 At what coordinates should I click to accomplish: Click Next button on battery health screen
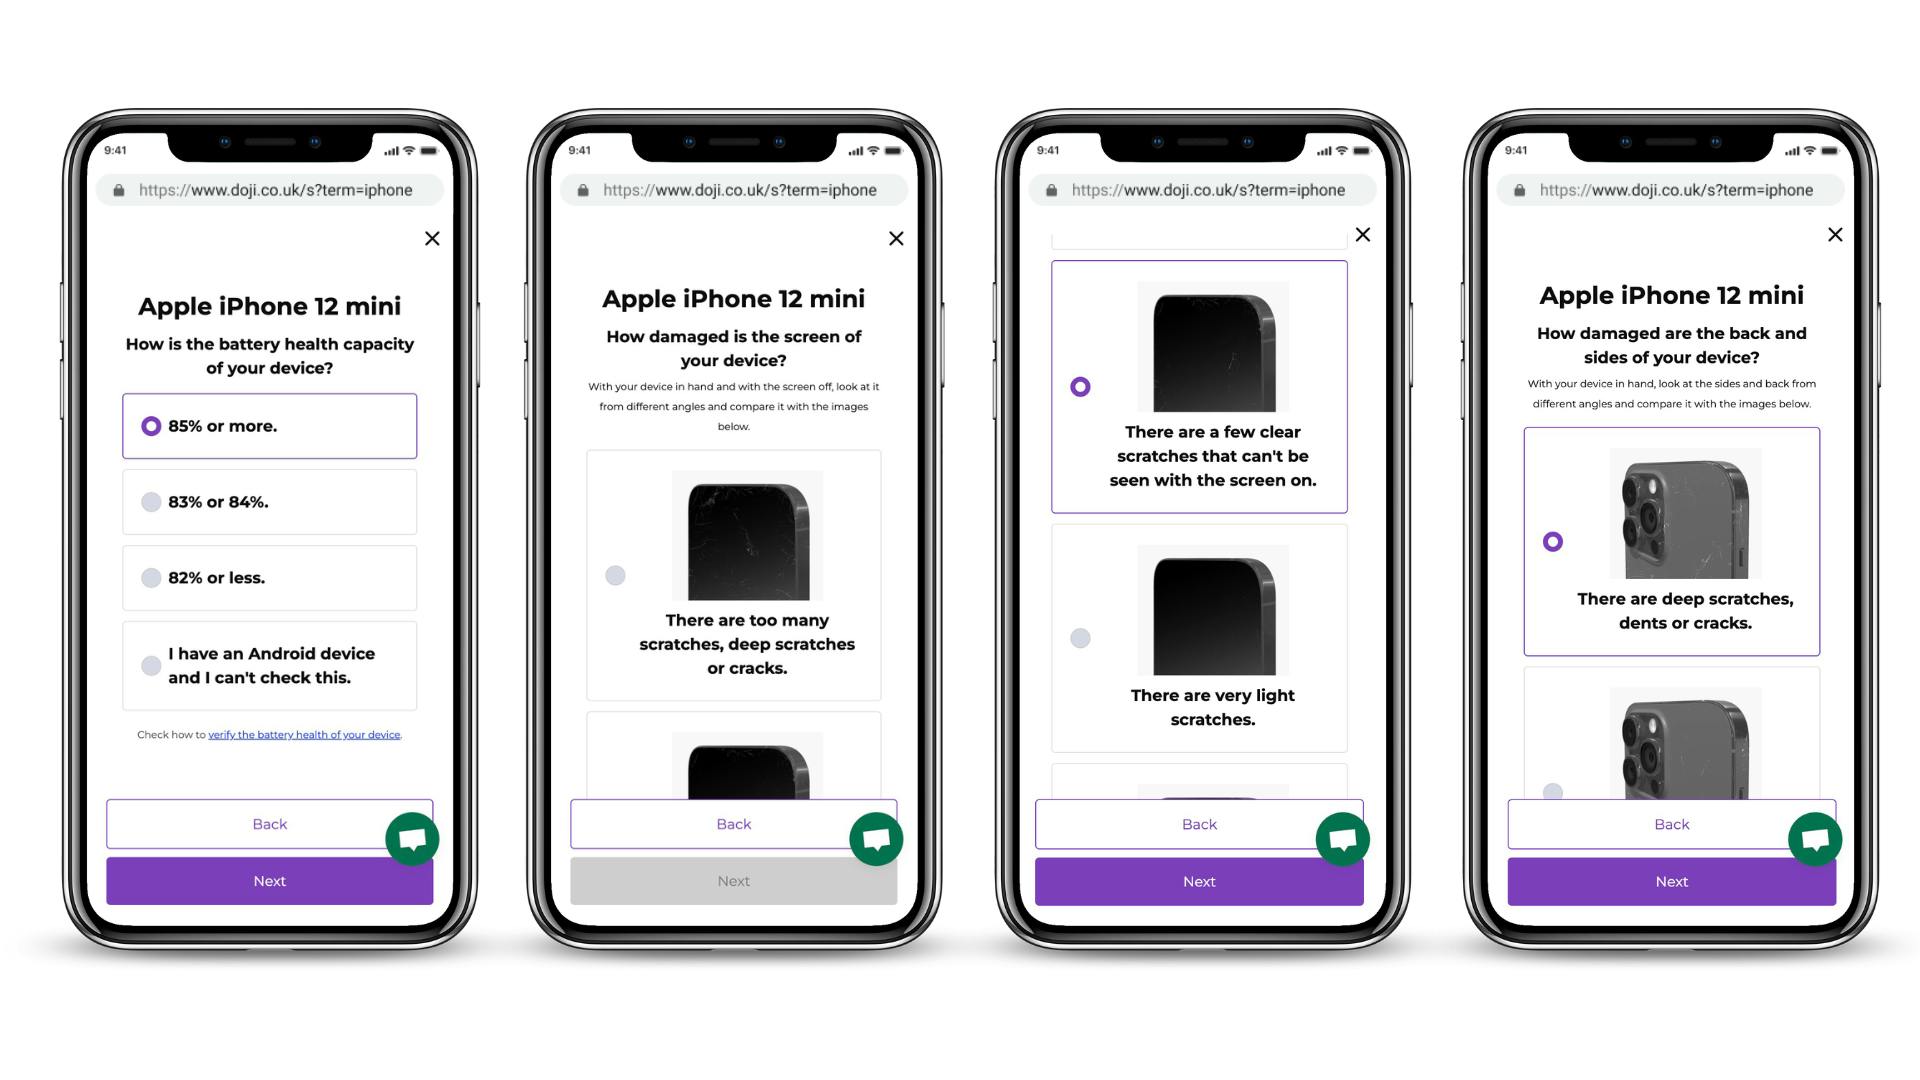point(268,881)
